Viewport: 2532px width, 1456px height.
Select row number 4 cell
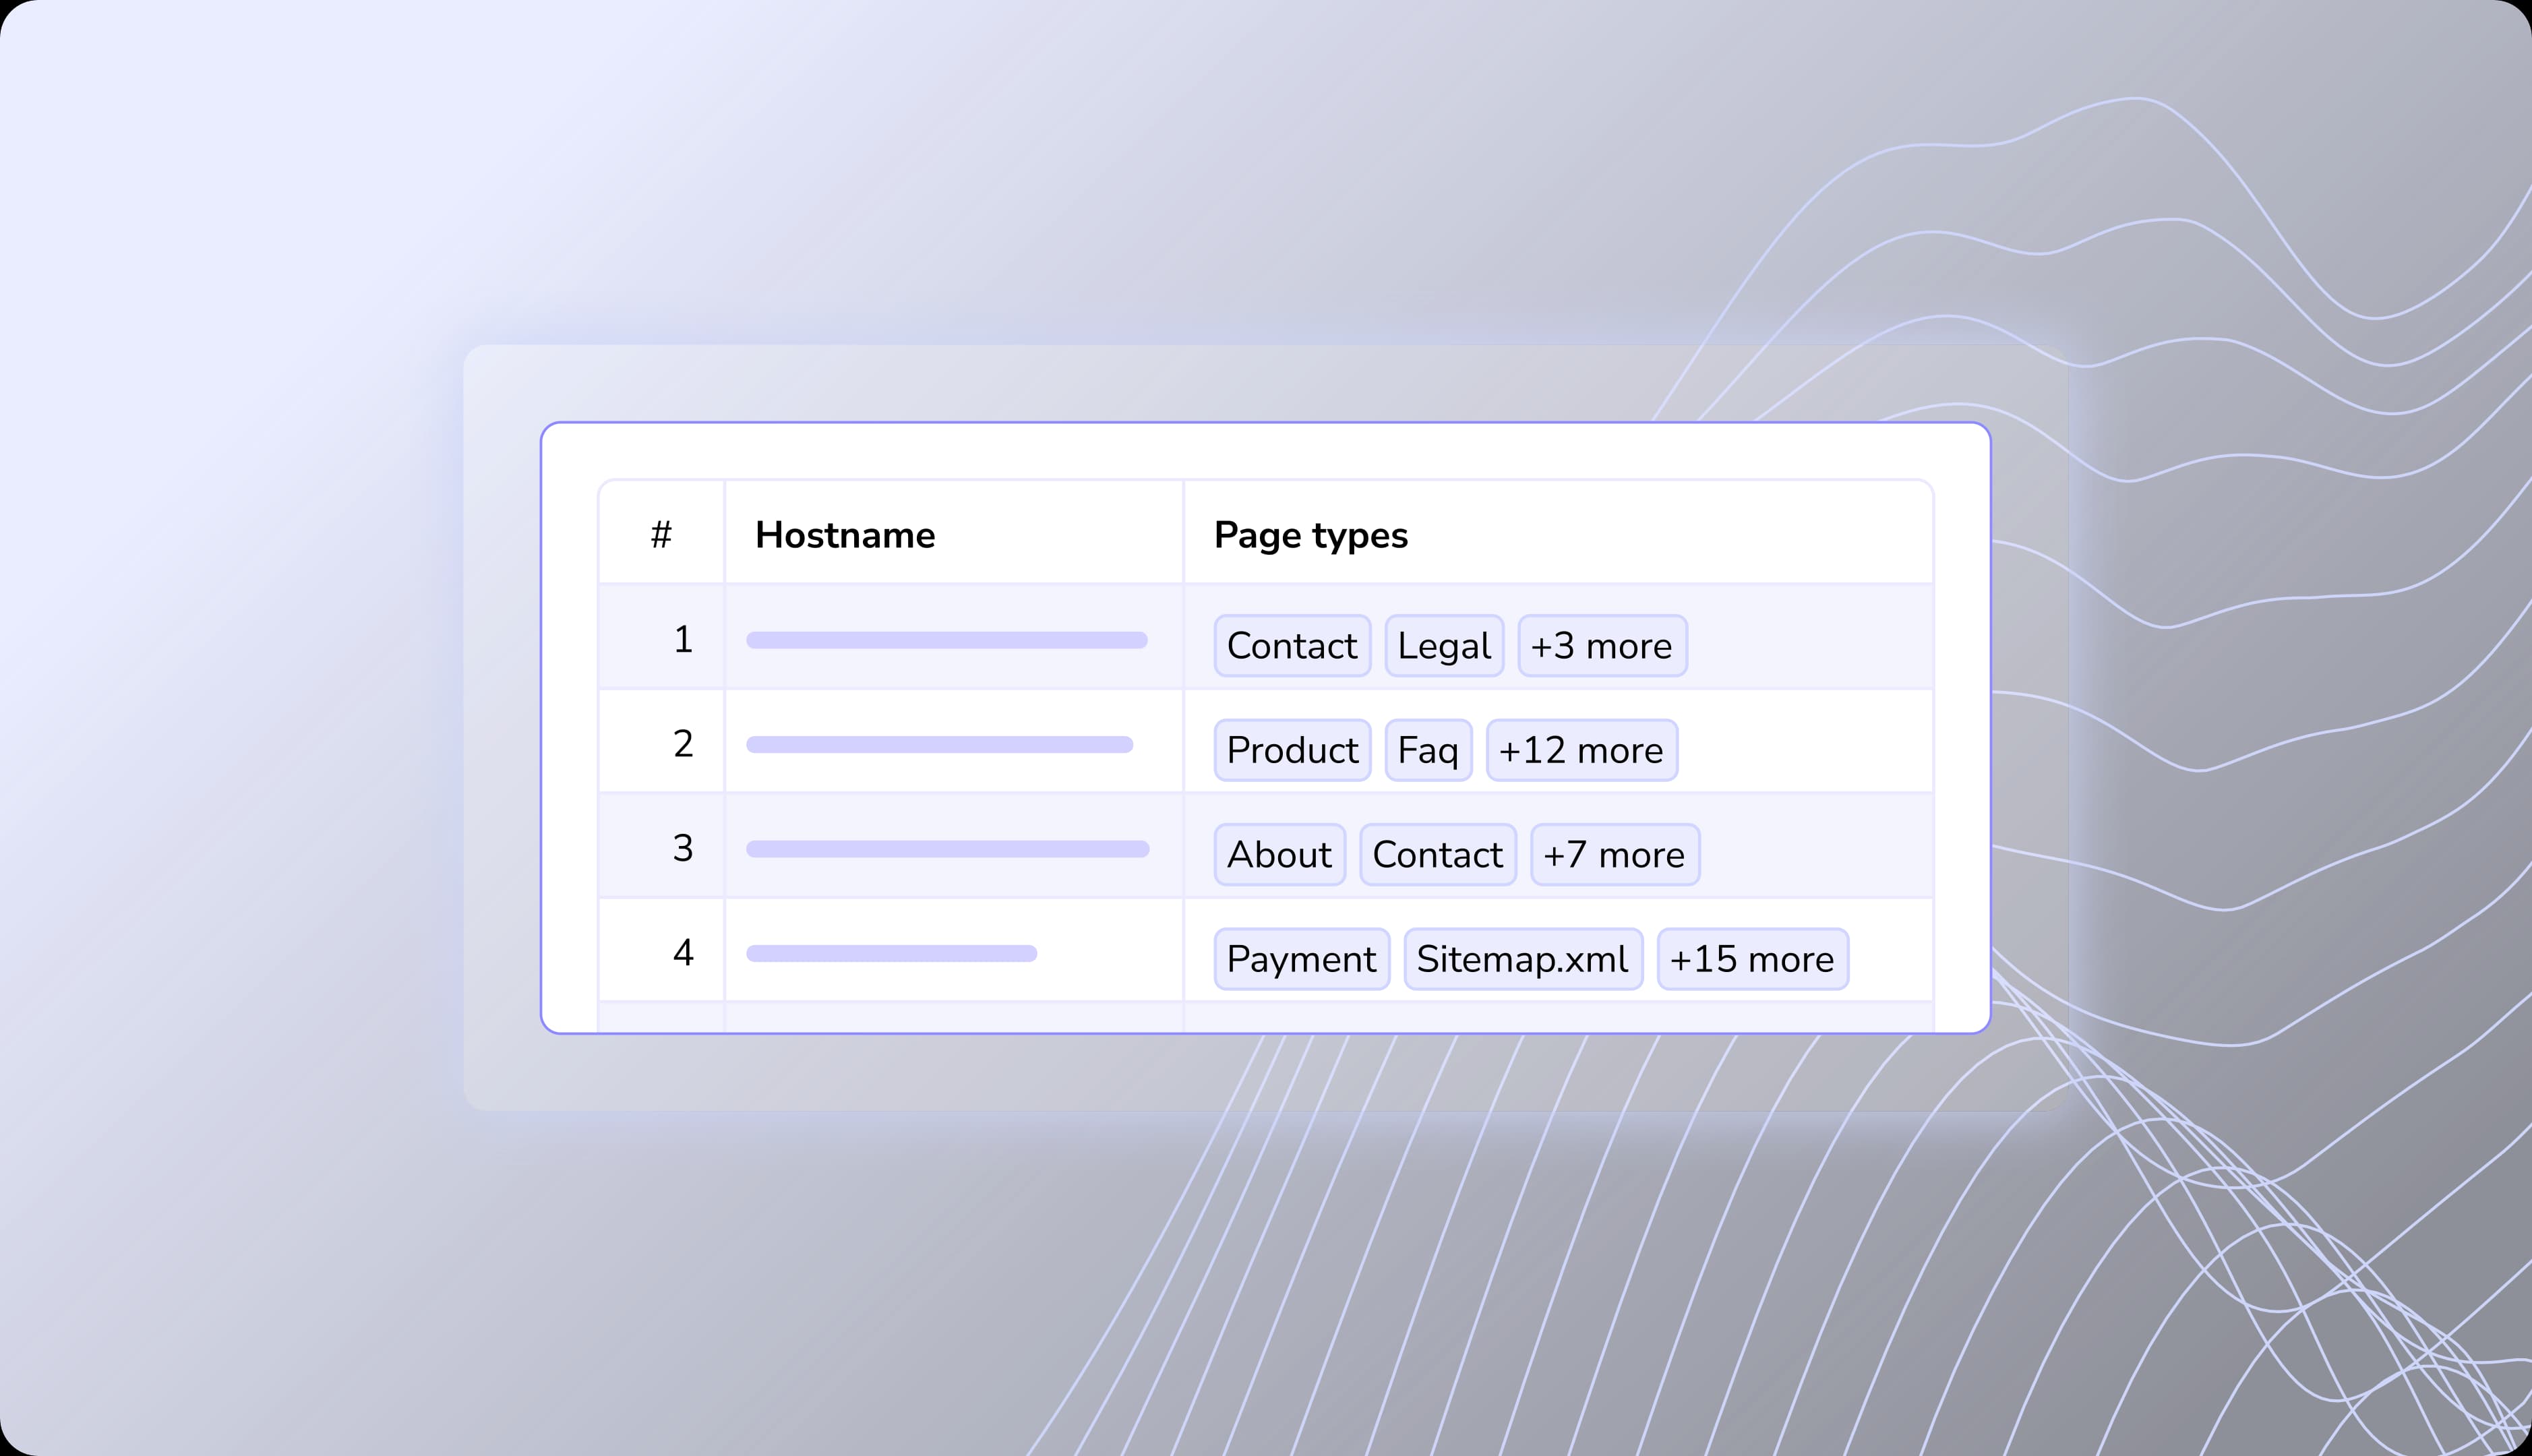[x=682, y=952]
